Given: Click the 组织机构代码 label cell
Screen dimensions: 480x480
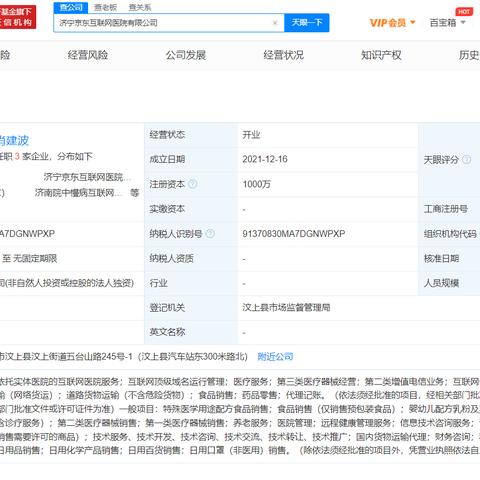Looking at the screenshot, I should (449, 234).
